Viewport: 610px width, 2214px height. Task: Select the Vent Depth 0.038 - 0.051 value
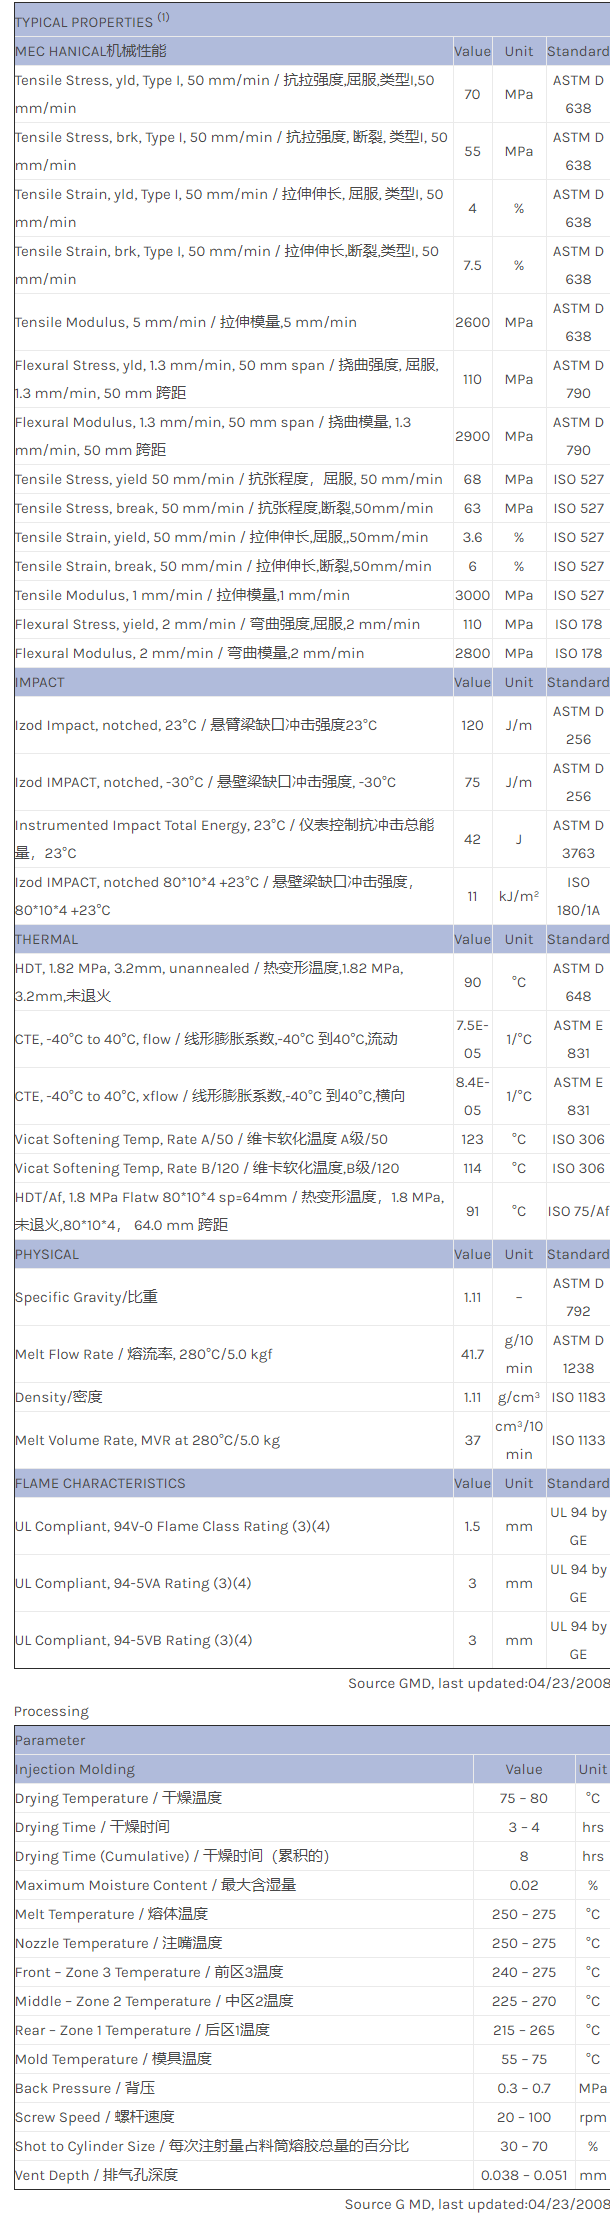[523, 2175]
